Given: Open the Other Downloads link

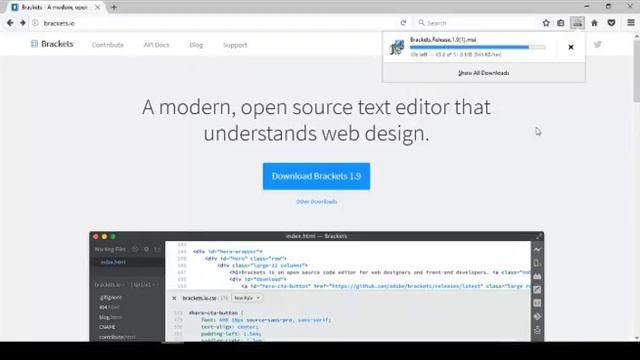Looking at the screenshot, I should (316, 202).
